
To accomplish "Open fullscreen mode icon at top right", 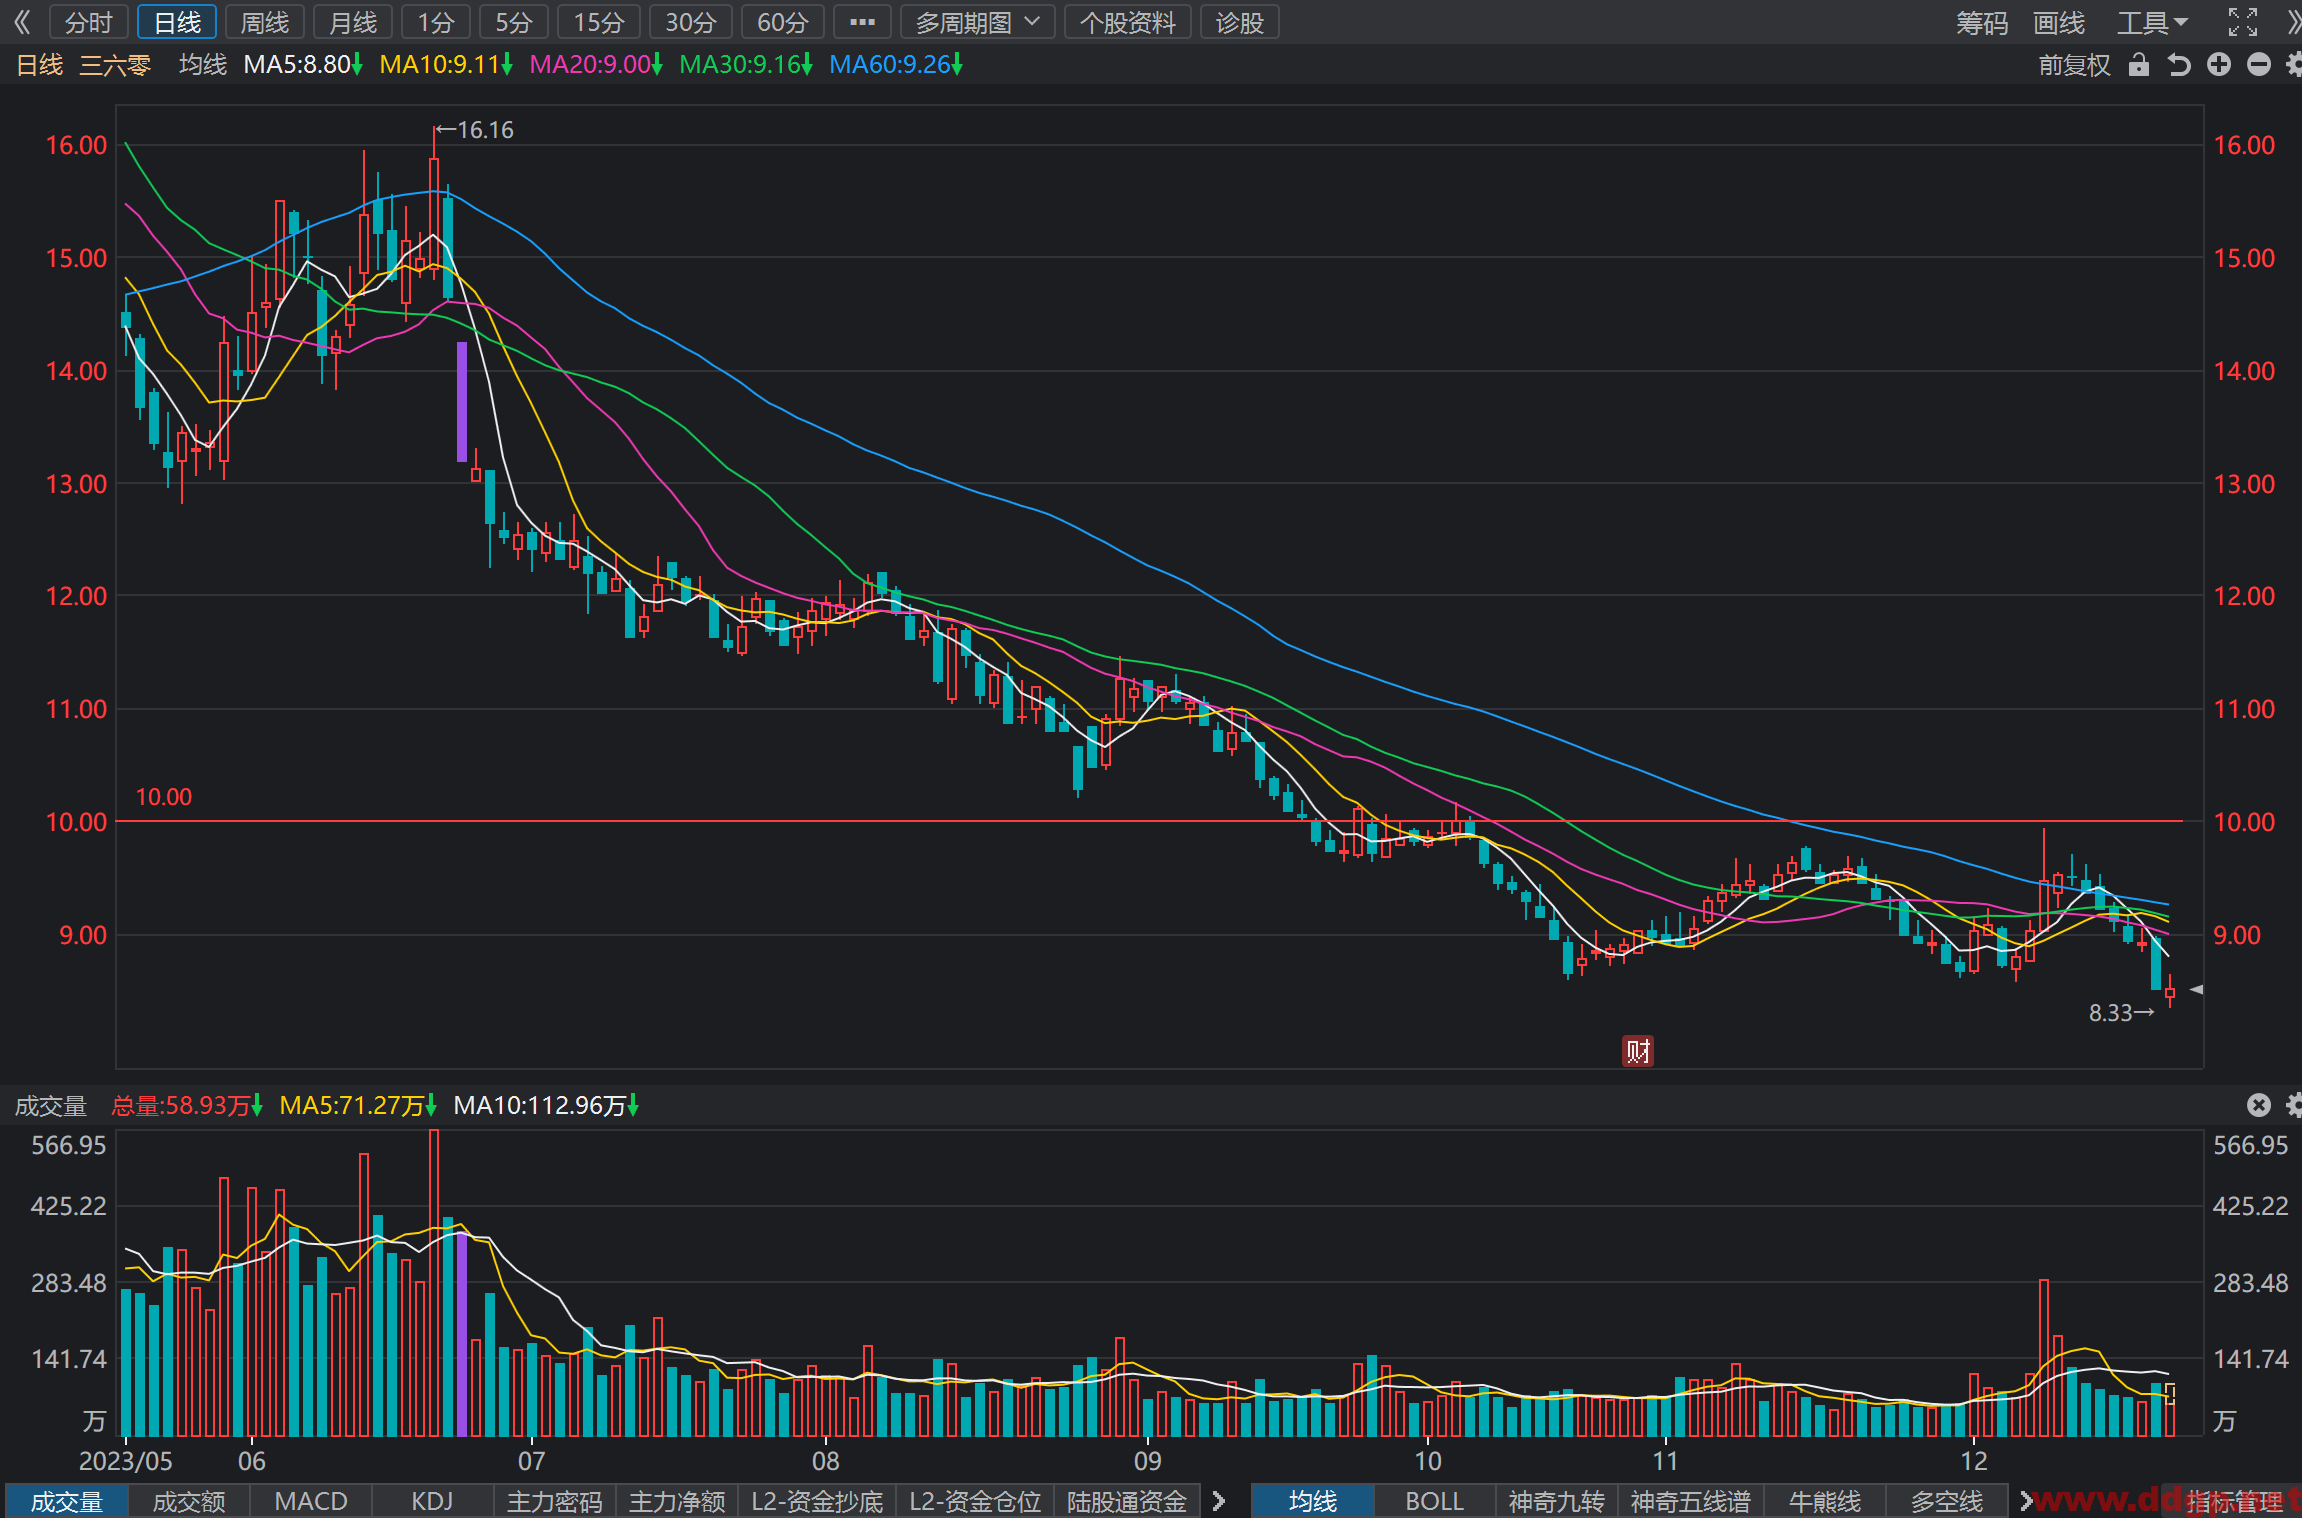I will (x=2243, y=22).
